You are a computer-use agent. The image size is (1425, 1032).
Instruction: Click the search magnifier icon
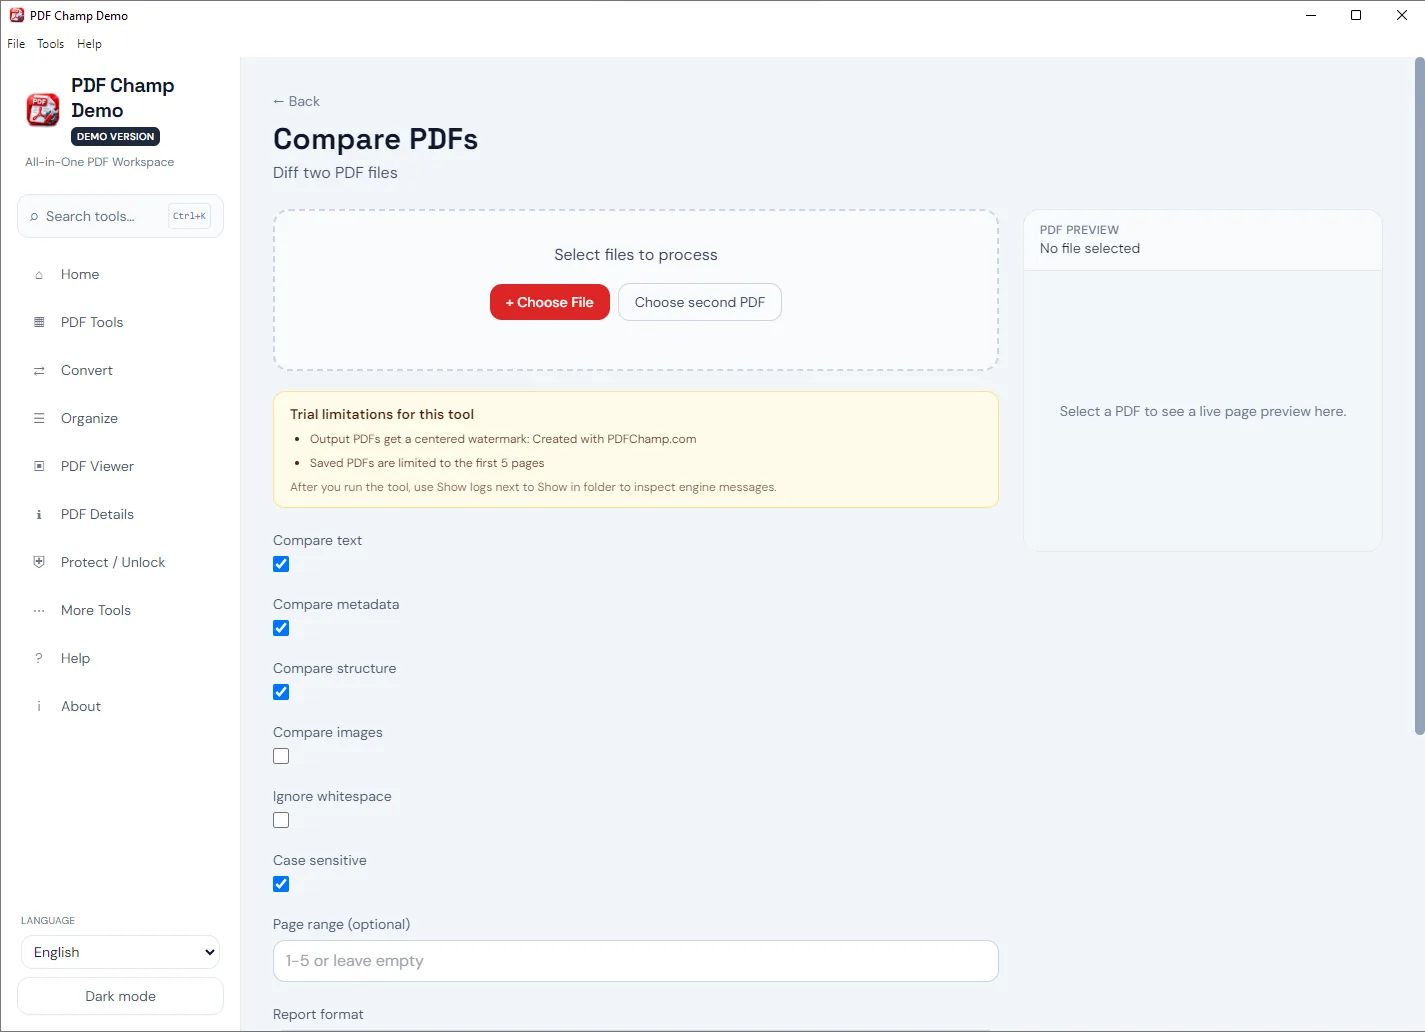(34, 216)
